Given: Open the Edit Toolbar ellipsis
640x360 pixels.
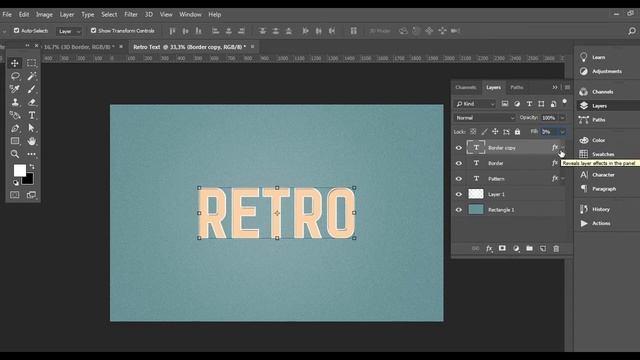Looking at the screenshot, I should 31,154.
